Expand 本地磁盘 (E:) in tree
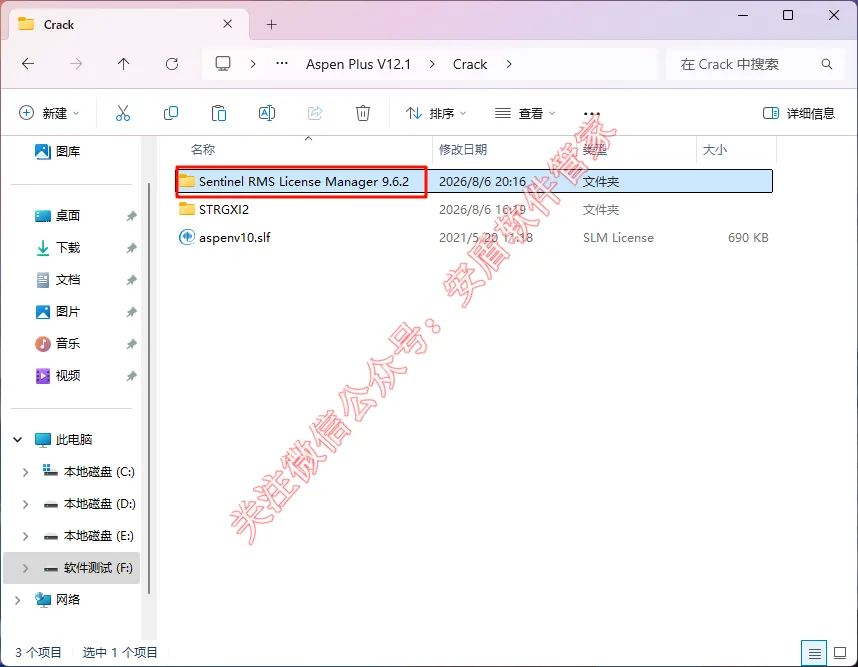 [25, 536]
